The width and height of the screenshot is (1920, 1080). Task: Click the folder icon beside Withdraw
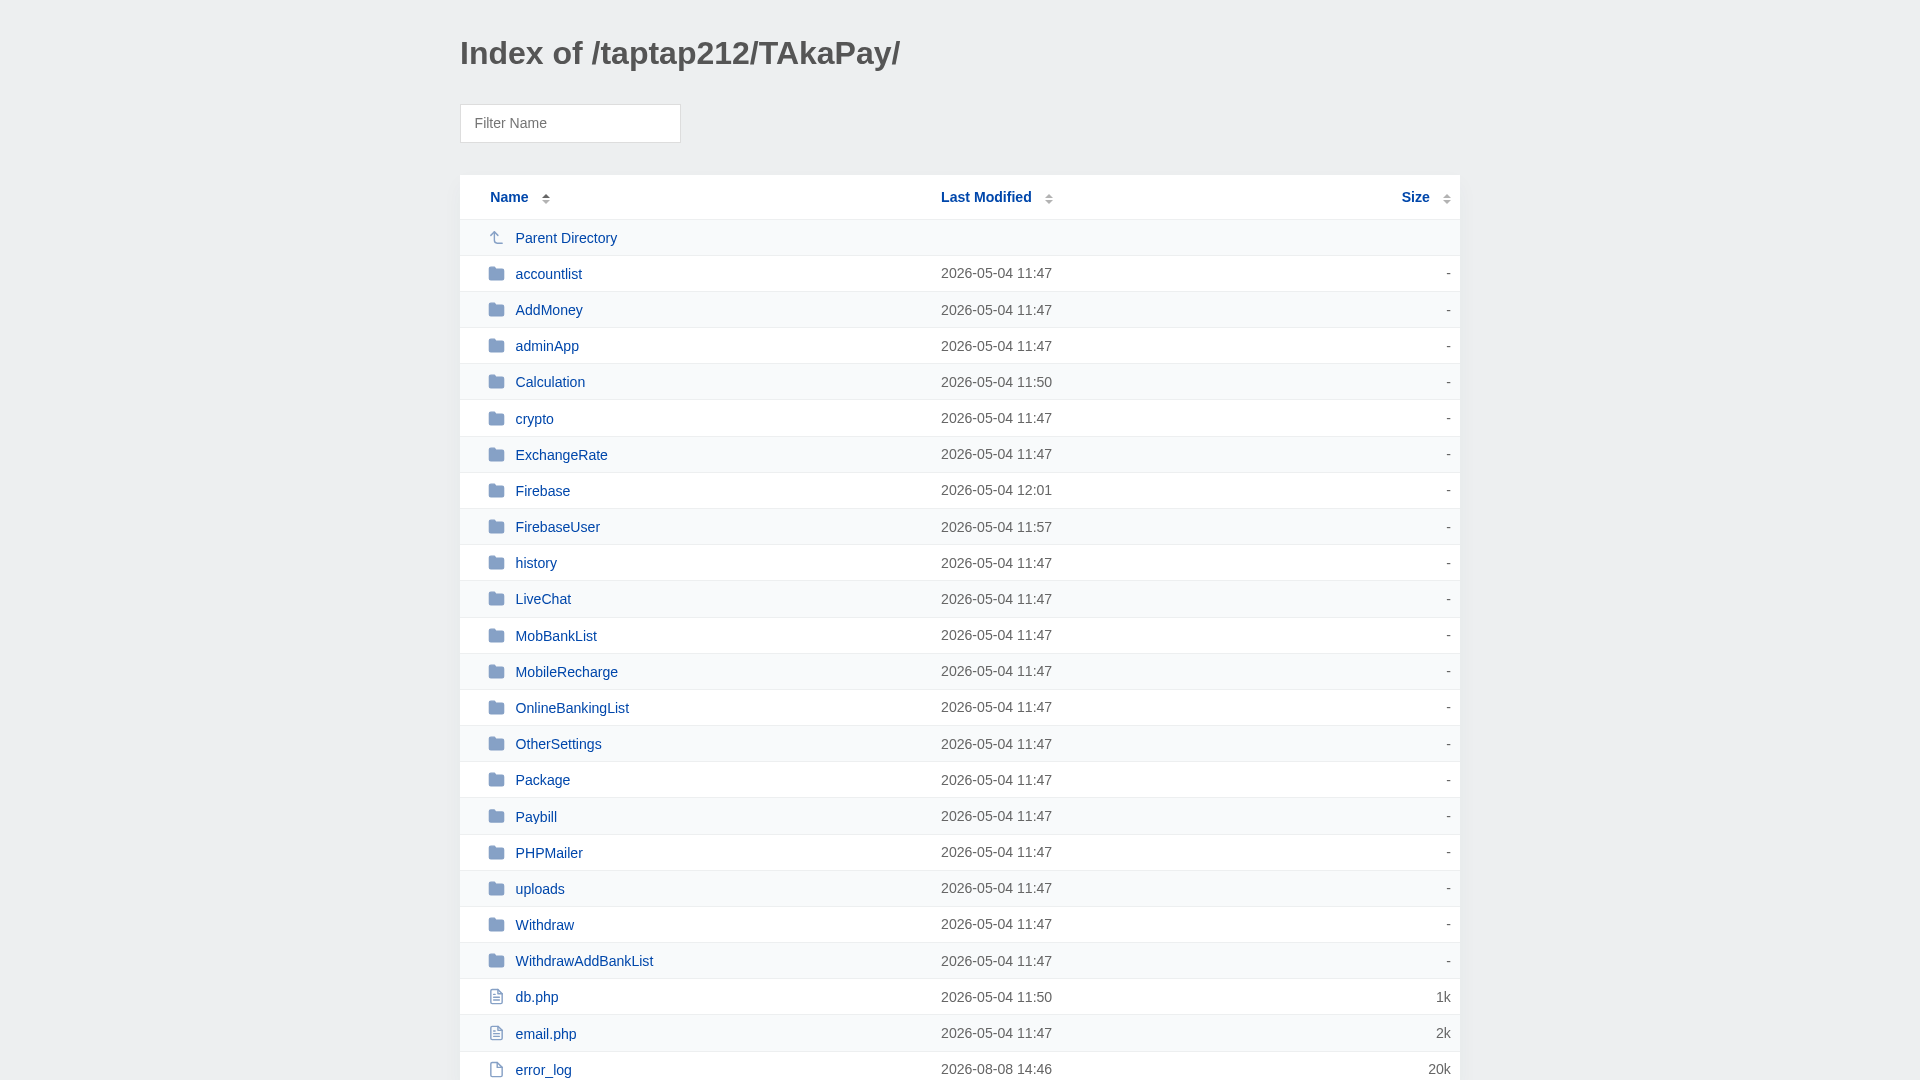(x=496, y=925)
